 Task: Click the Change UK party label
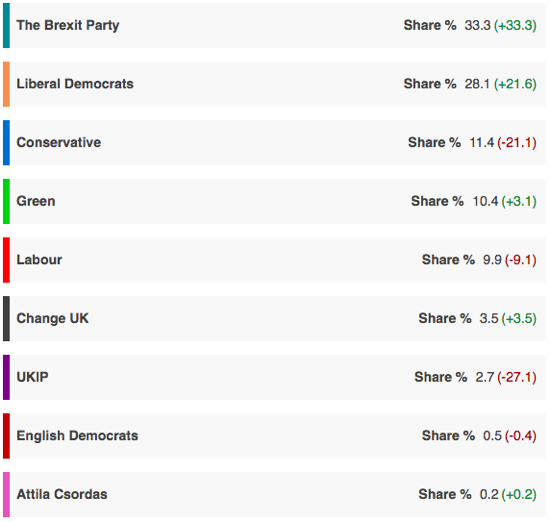pos(53,319)
